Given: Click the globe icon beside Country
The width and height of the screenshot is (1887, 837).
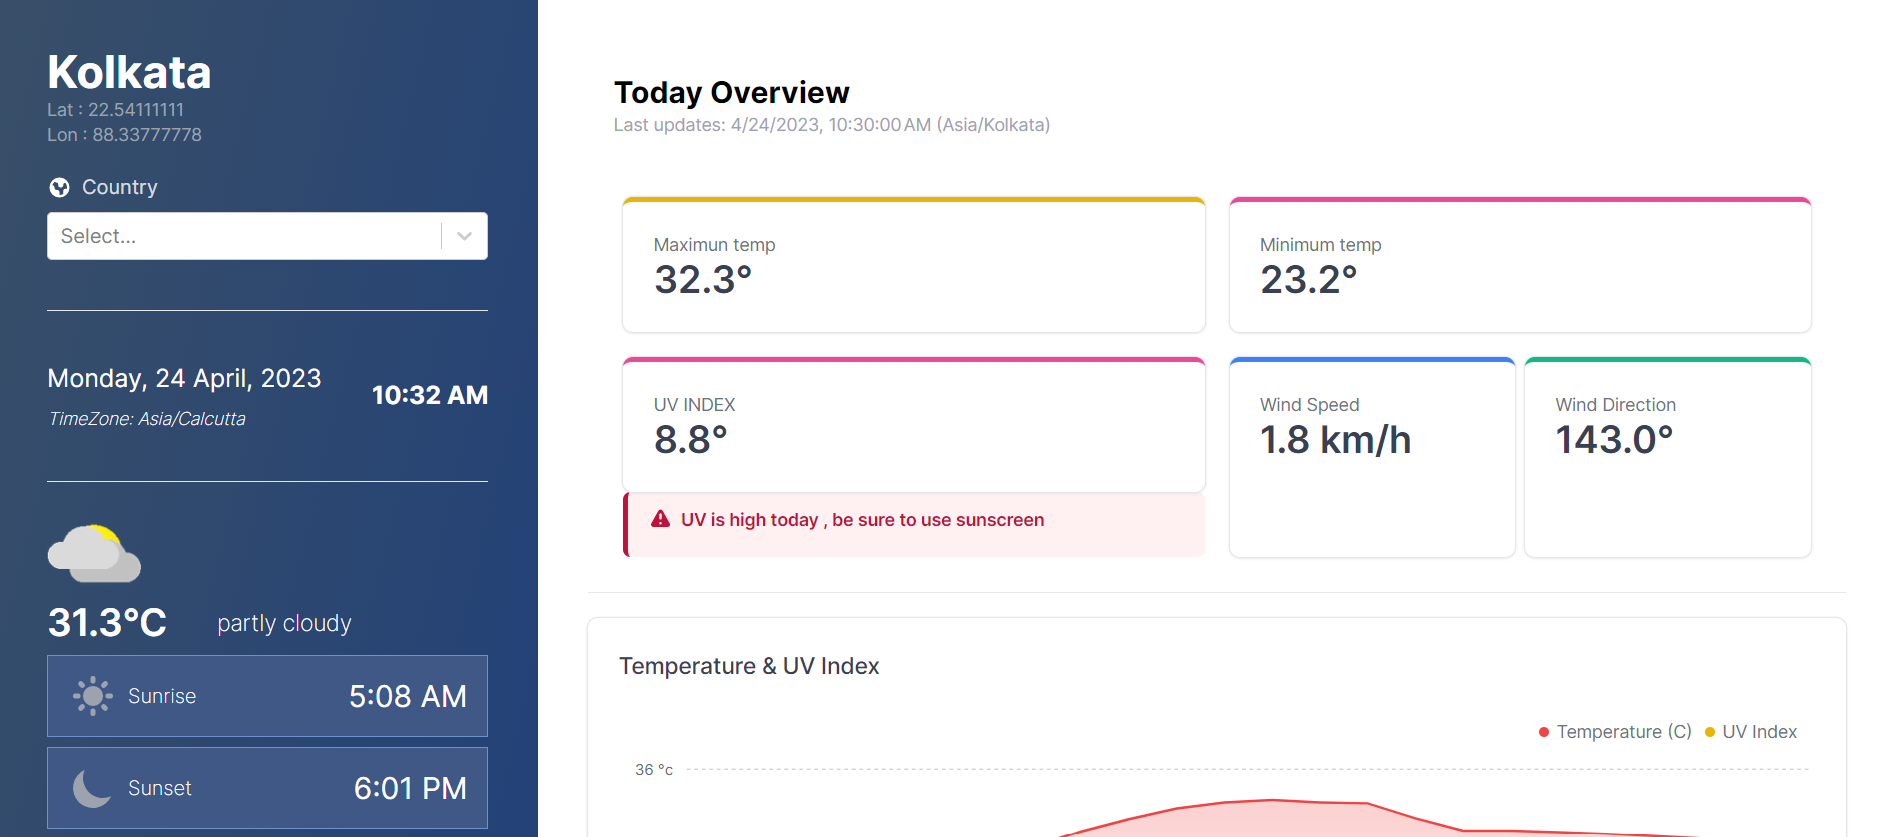Looking at the screenshot, I should pyautogui.click(x=59, y=187).
